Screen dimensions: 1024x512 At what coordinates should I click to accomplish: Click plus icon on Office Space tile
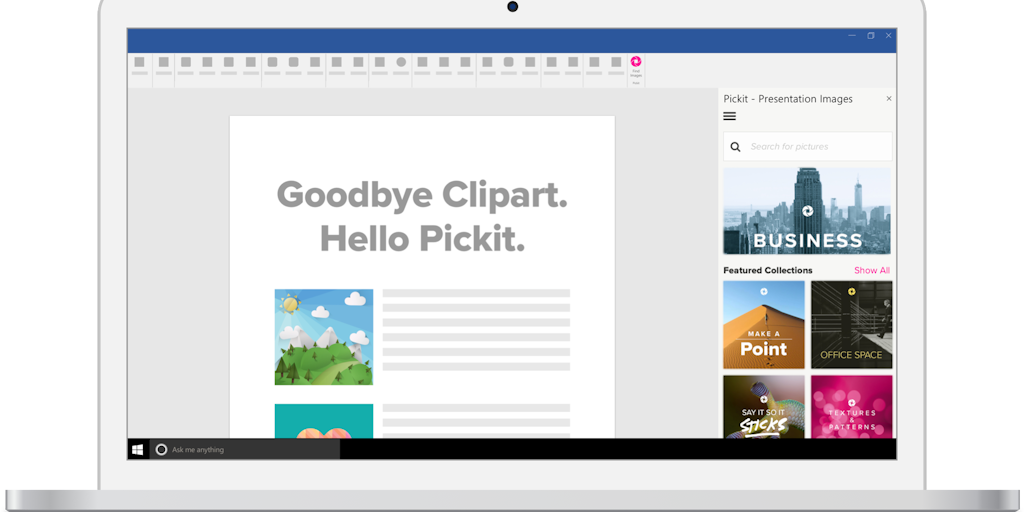[852, 292]
